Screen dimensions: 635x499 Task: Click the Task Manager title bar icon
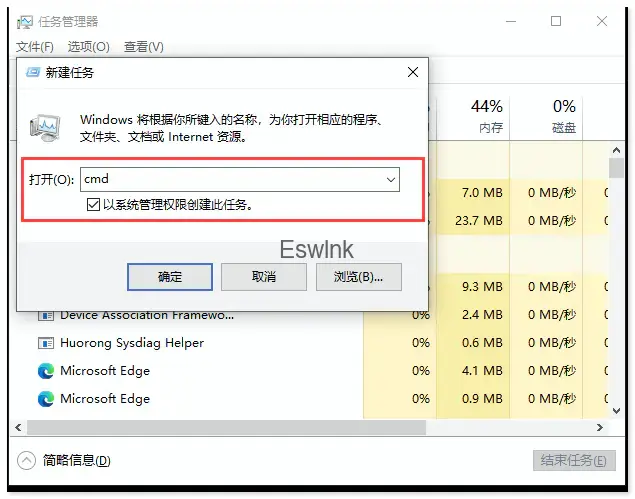(26, 22)
